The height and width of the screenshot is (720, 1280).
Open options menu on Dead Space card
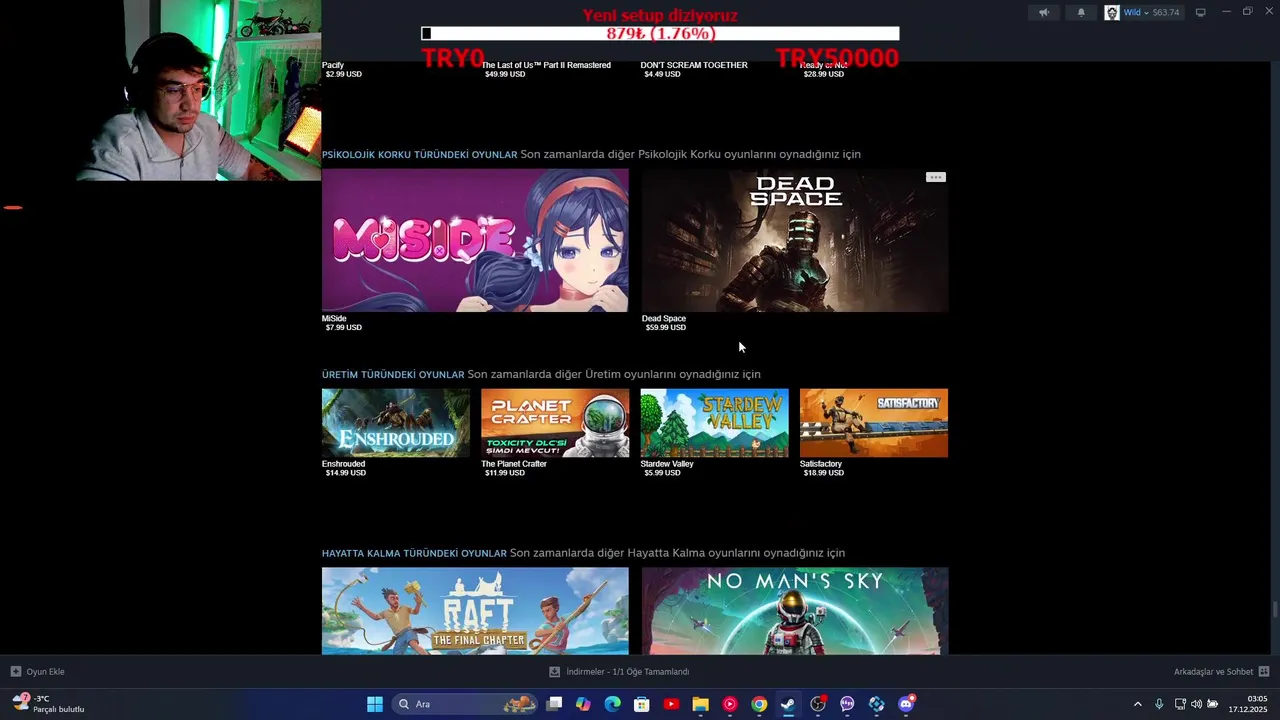(935, 177)
